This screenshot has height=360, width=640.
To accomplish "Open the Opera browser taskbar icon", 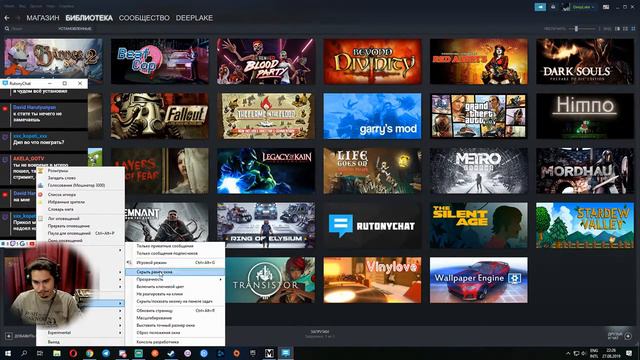I will (73, 353).
